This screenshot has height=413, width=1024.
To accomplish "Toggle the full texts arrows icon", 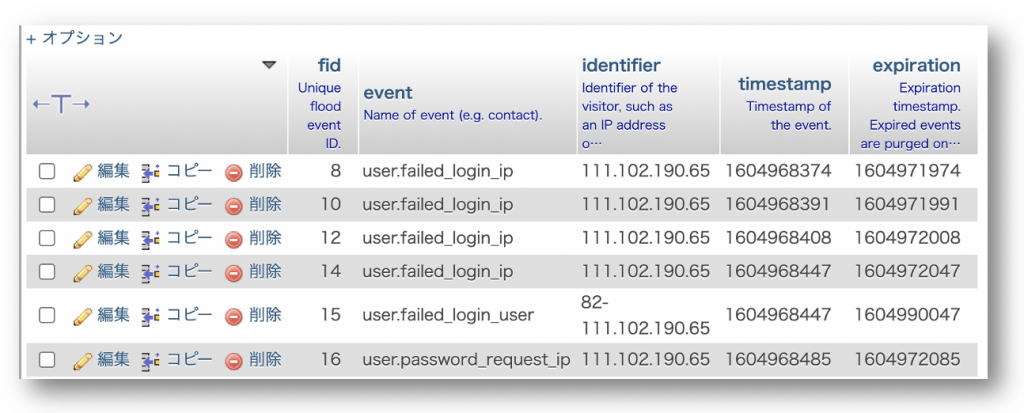I will [61, 104].
